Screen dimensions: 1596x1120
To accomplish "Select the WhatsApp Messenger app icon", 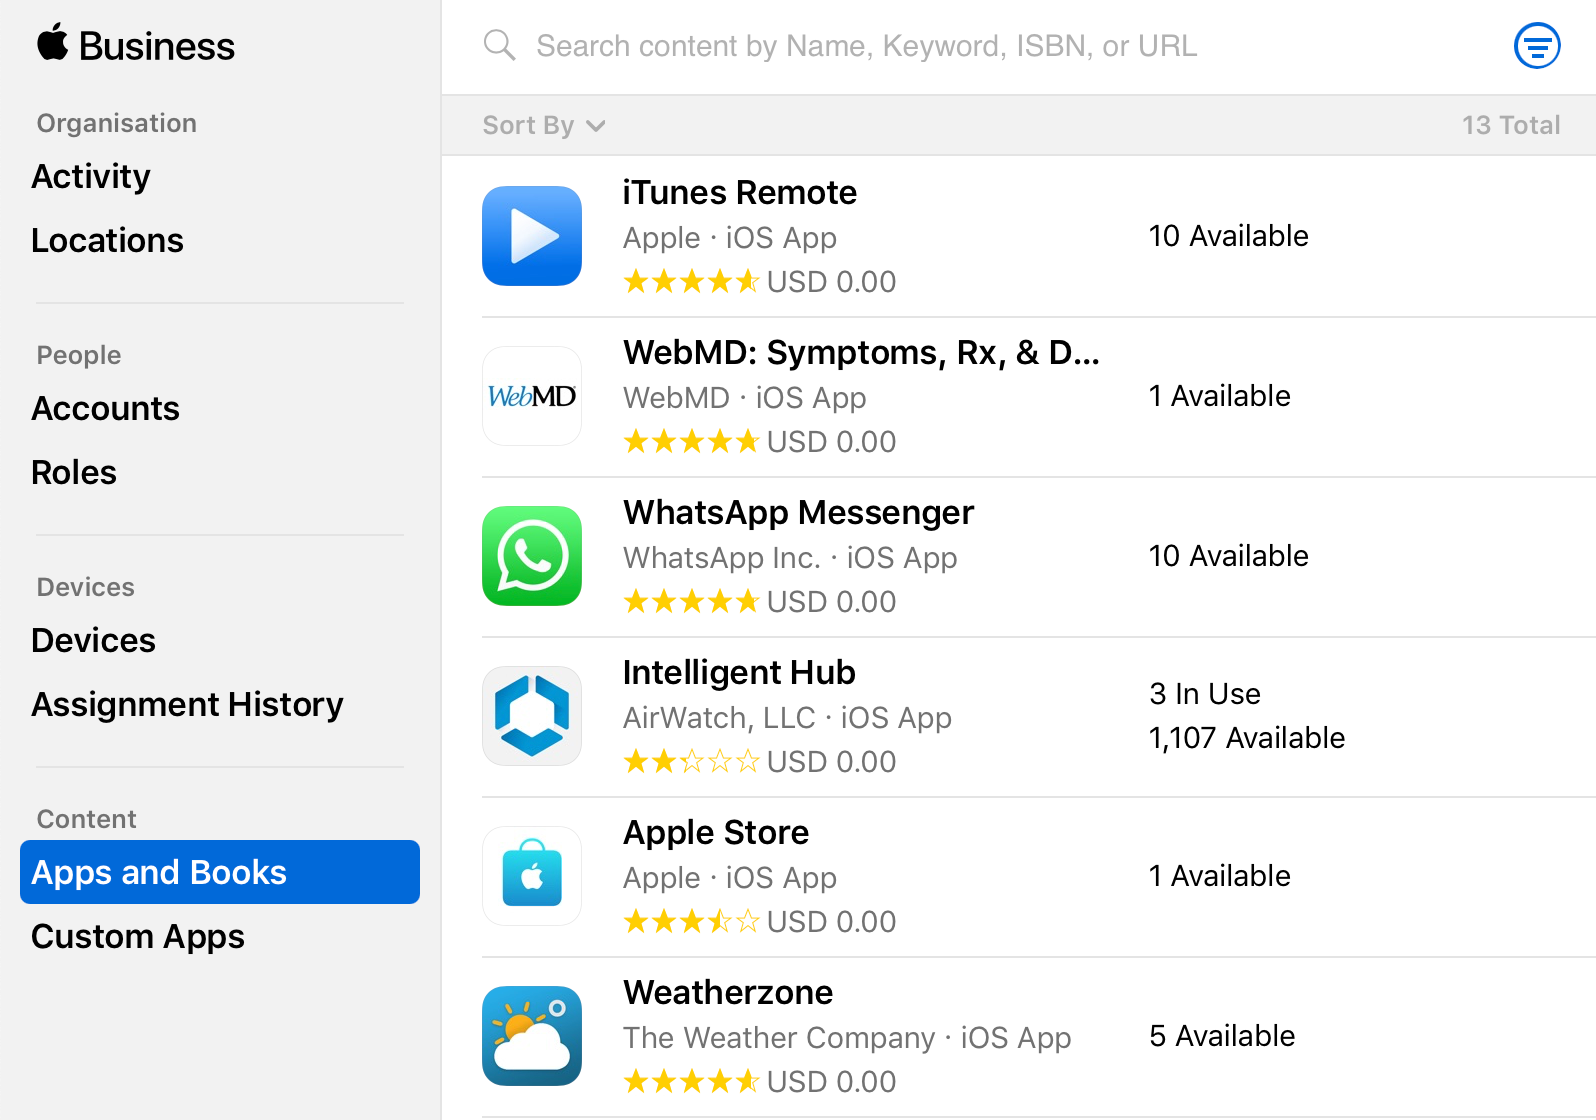I will [x=532, y=556].
